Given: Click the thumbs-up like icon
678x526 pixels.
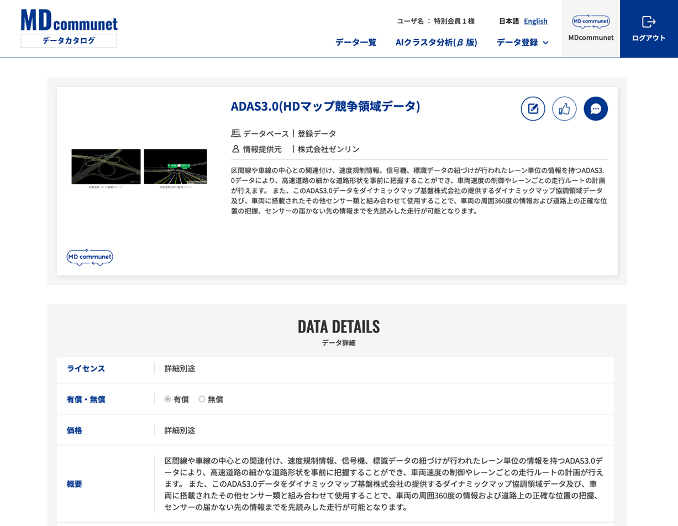Looking at the screenshot, I should 565,109.
